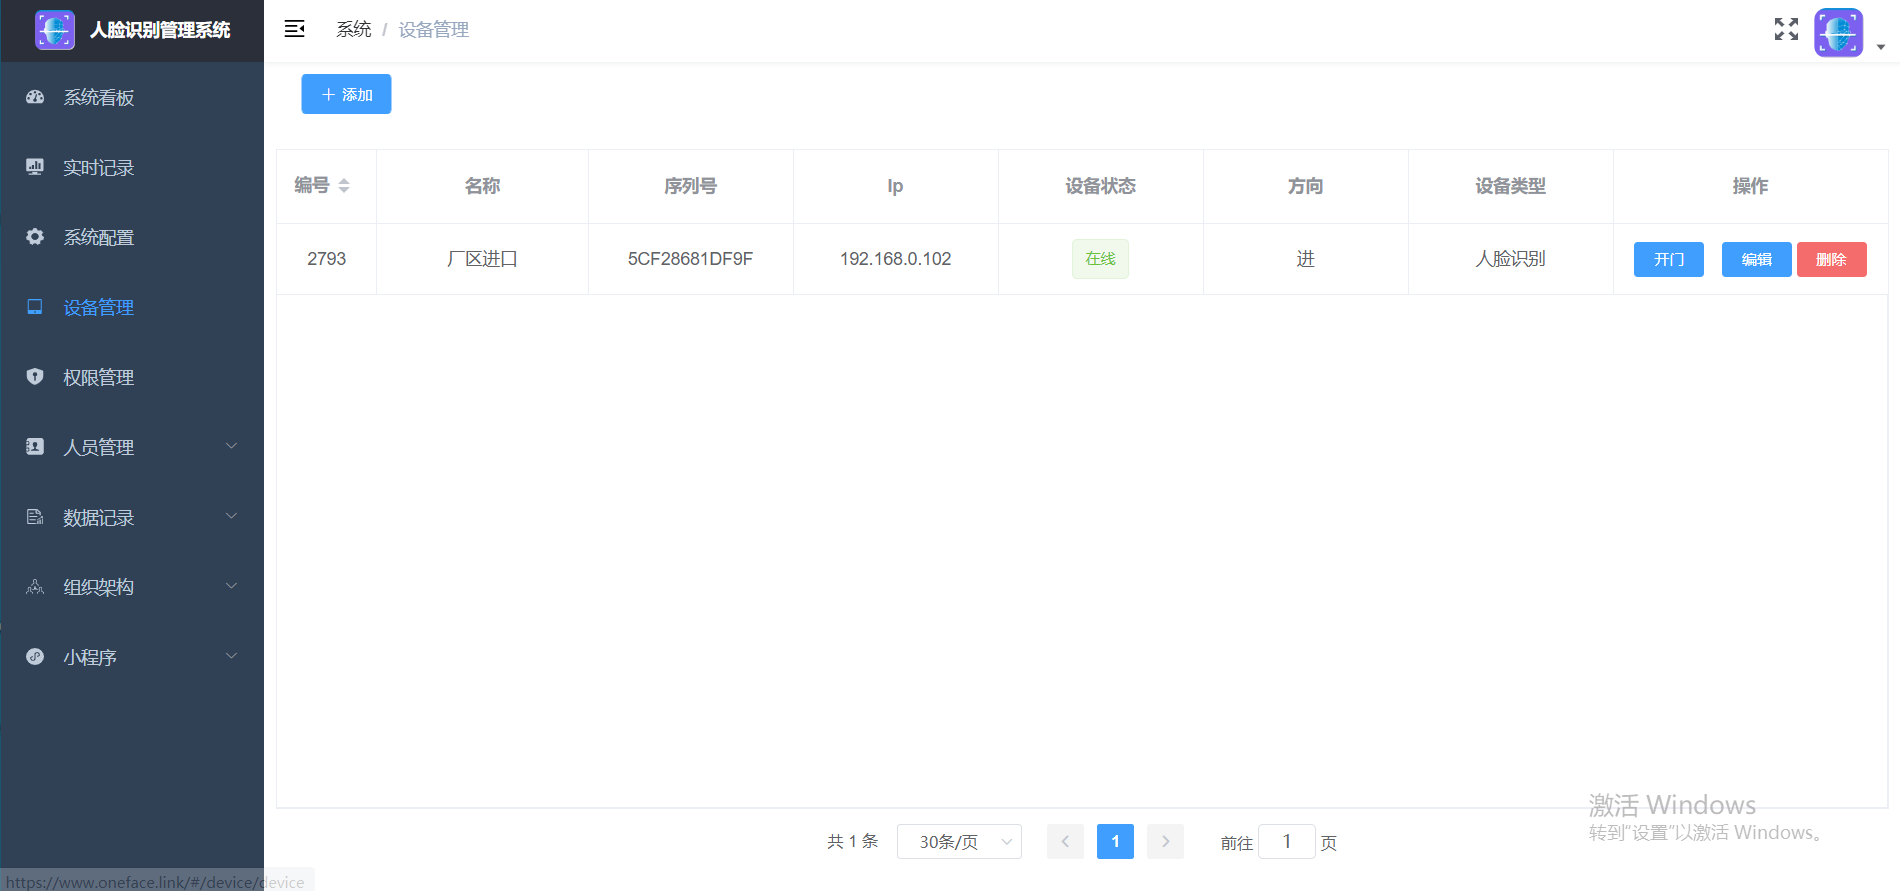Screen dimensions: 1900x891
Task: Expand the 数据记录 submenu chevron
Action: click(231, 516)
